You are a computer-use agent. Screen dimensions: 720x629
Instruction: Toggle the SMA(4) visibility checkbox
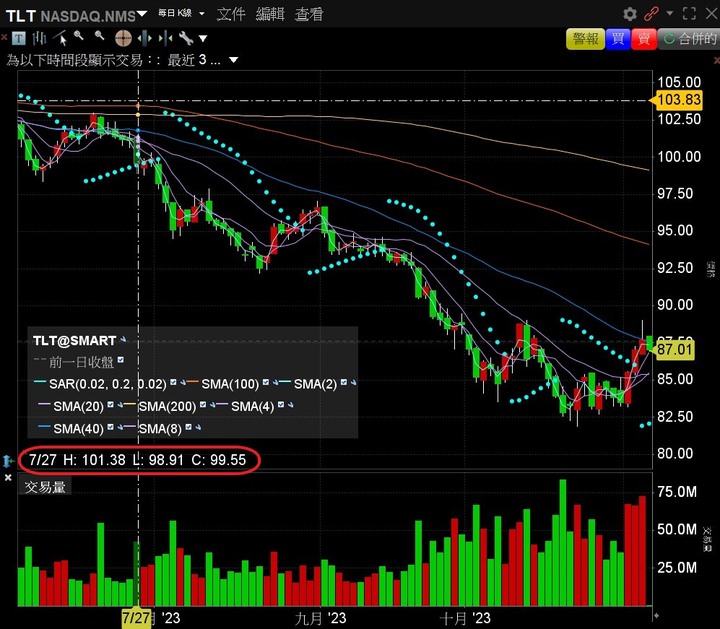281,404
